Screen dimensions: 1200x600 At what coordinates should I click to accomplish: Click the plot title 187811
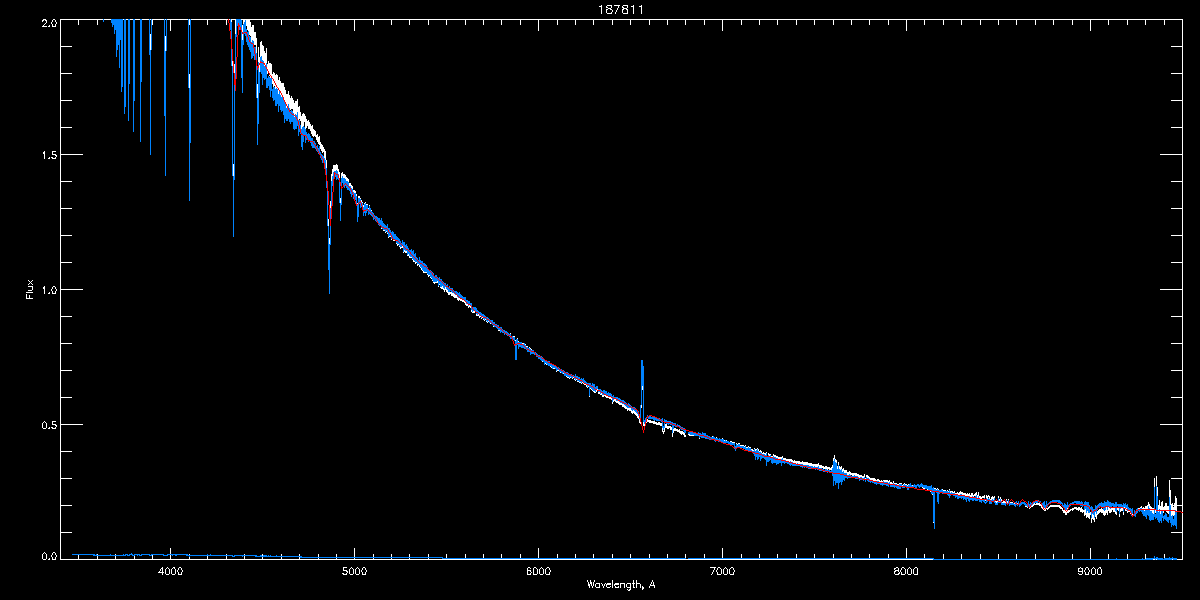(600, 9)
